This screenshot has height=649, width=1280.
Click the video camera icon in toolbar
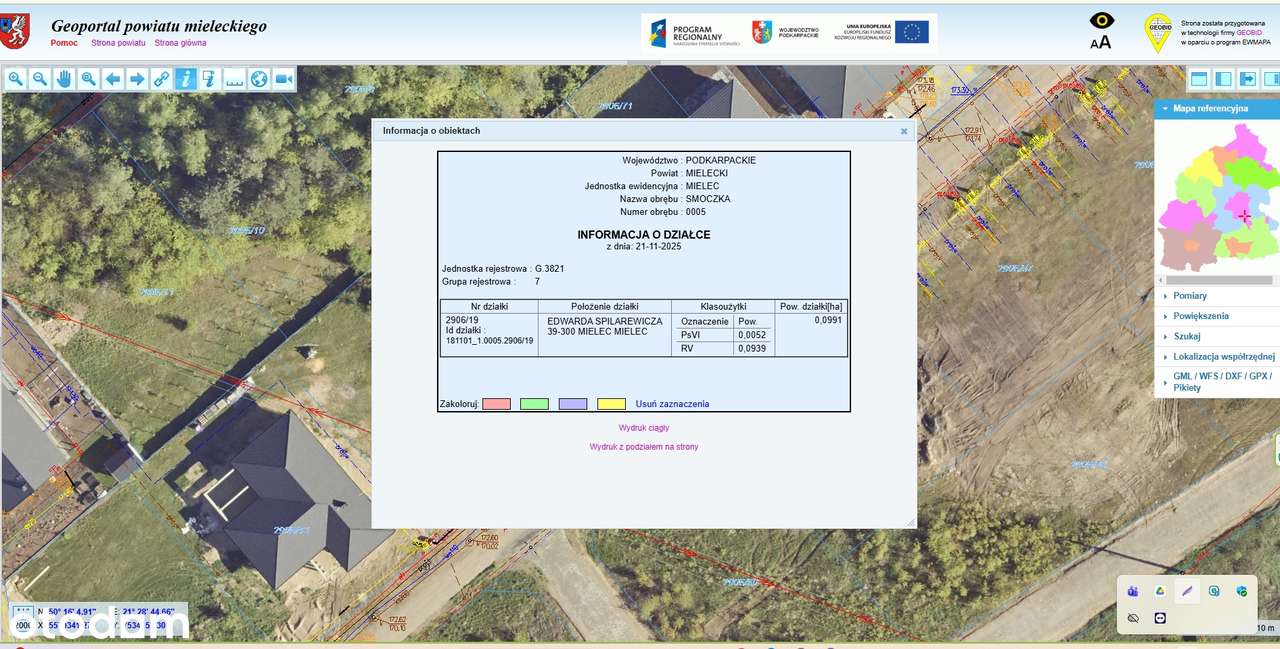(x=283, y=79)
